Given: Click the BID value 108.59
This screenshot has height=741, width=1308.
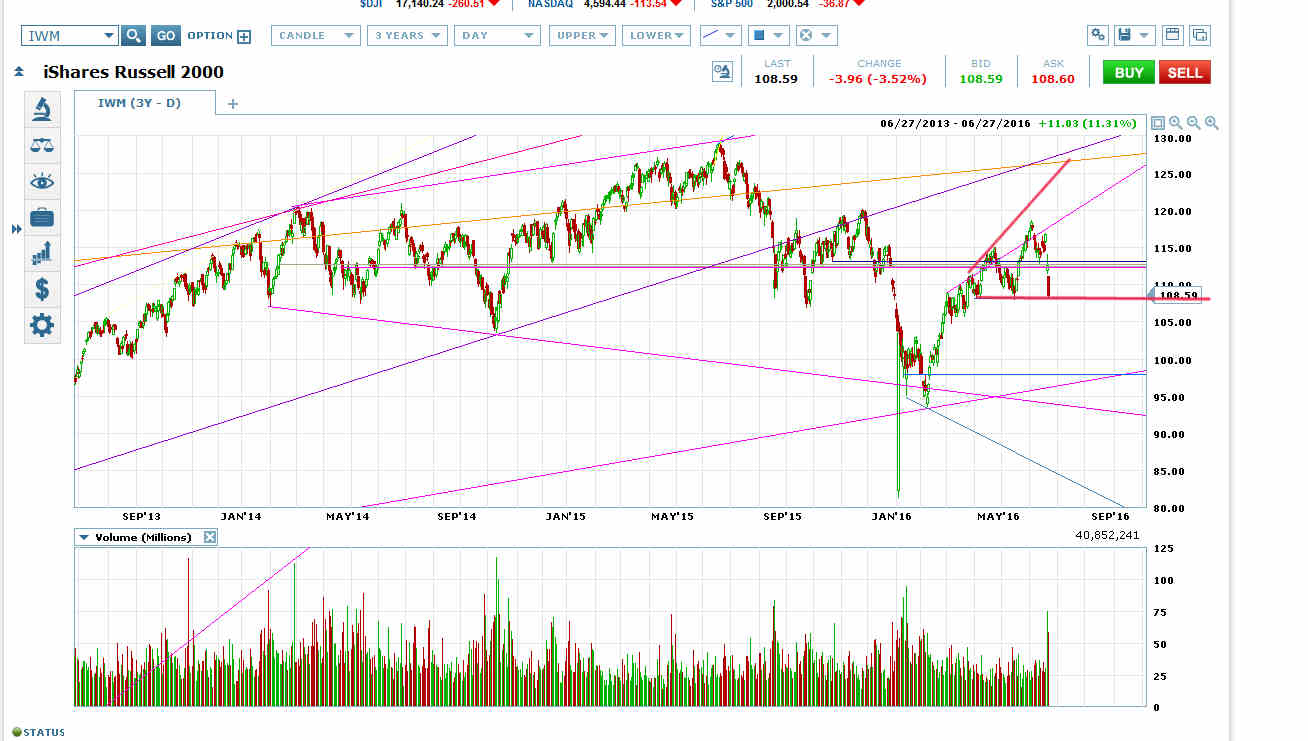Looking at the screenshot, I should click(x=979, y=78).
